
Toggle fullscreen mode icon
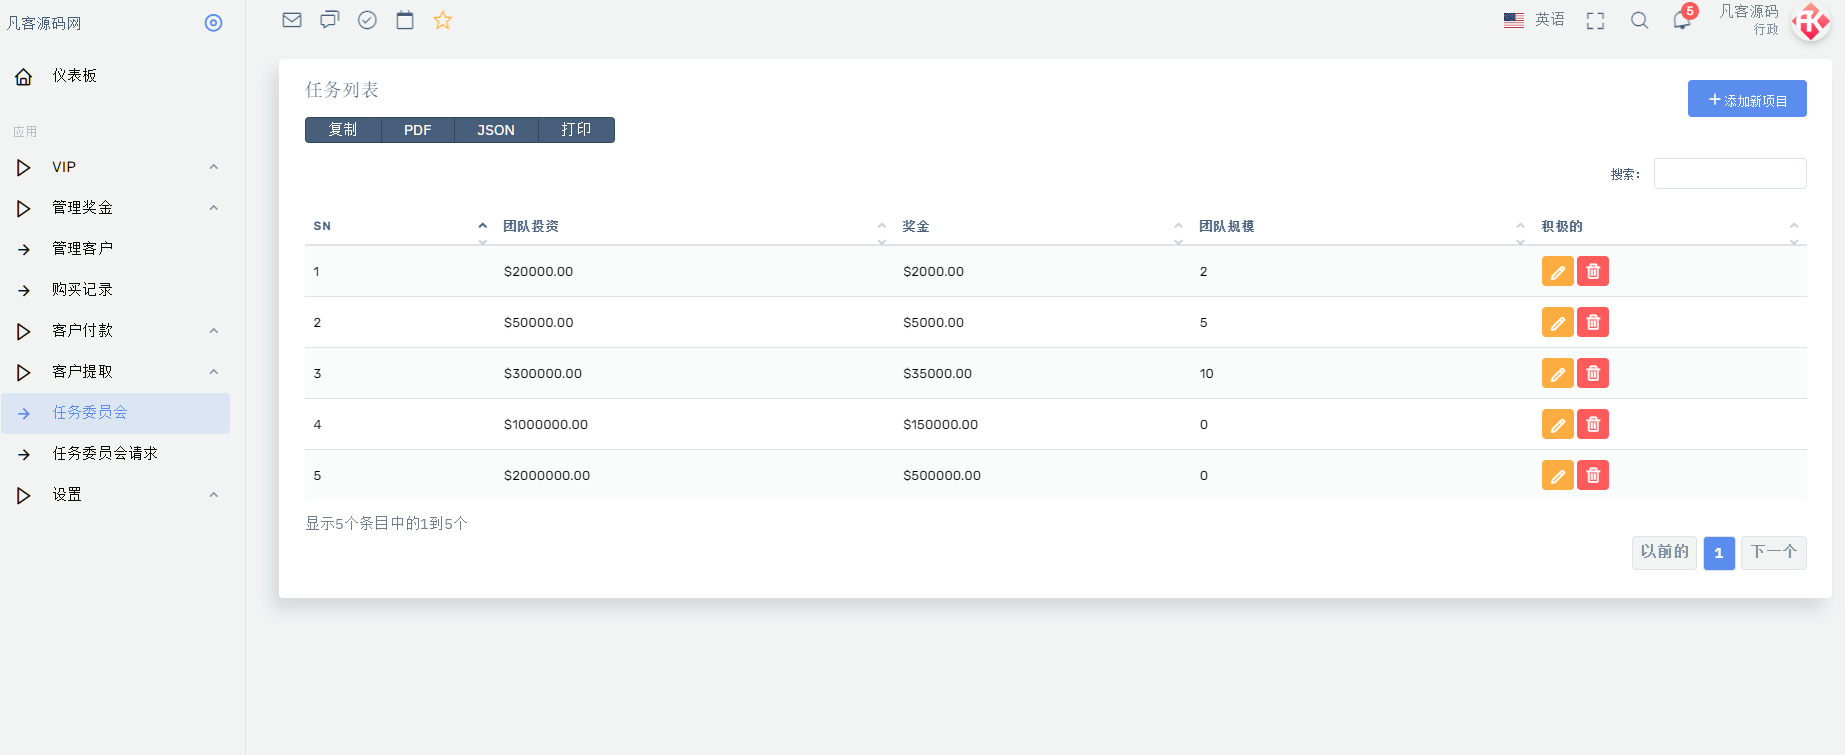1595,21
